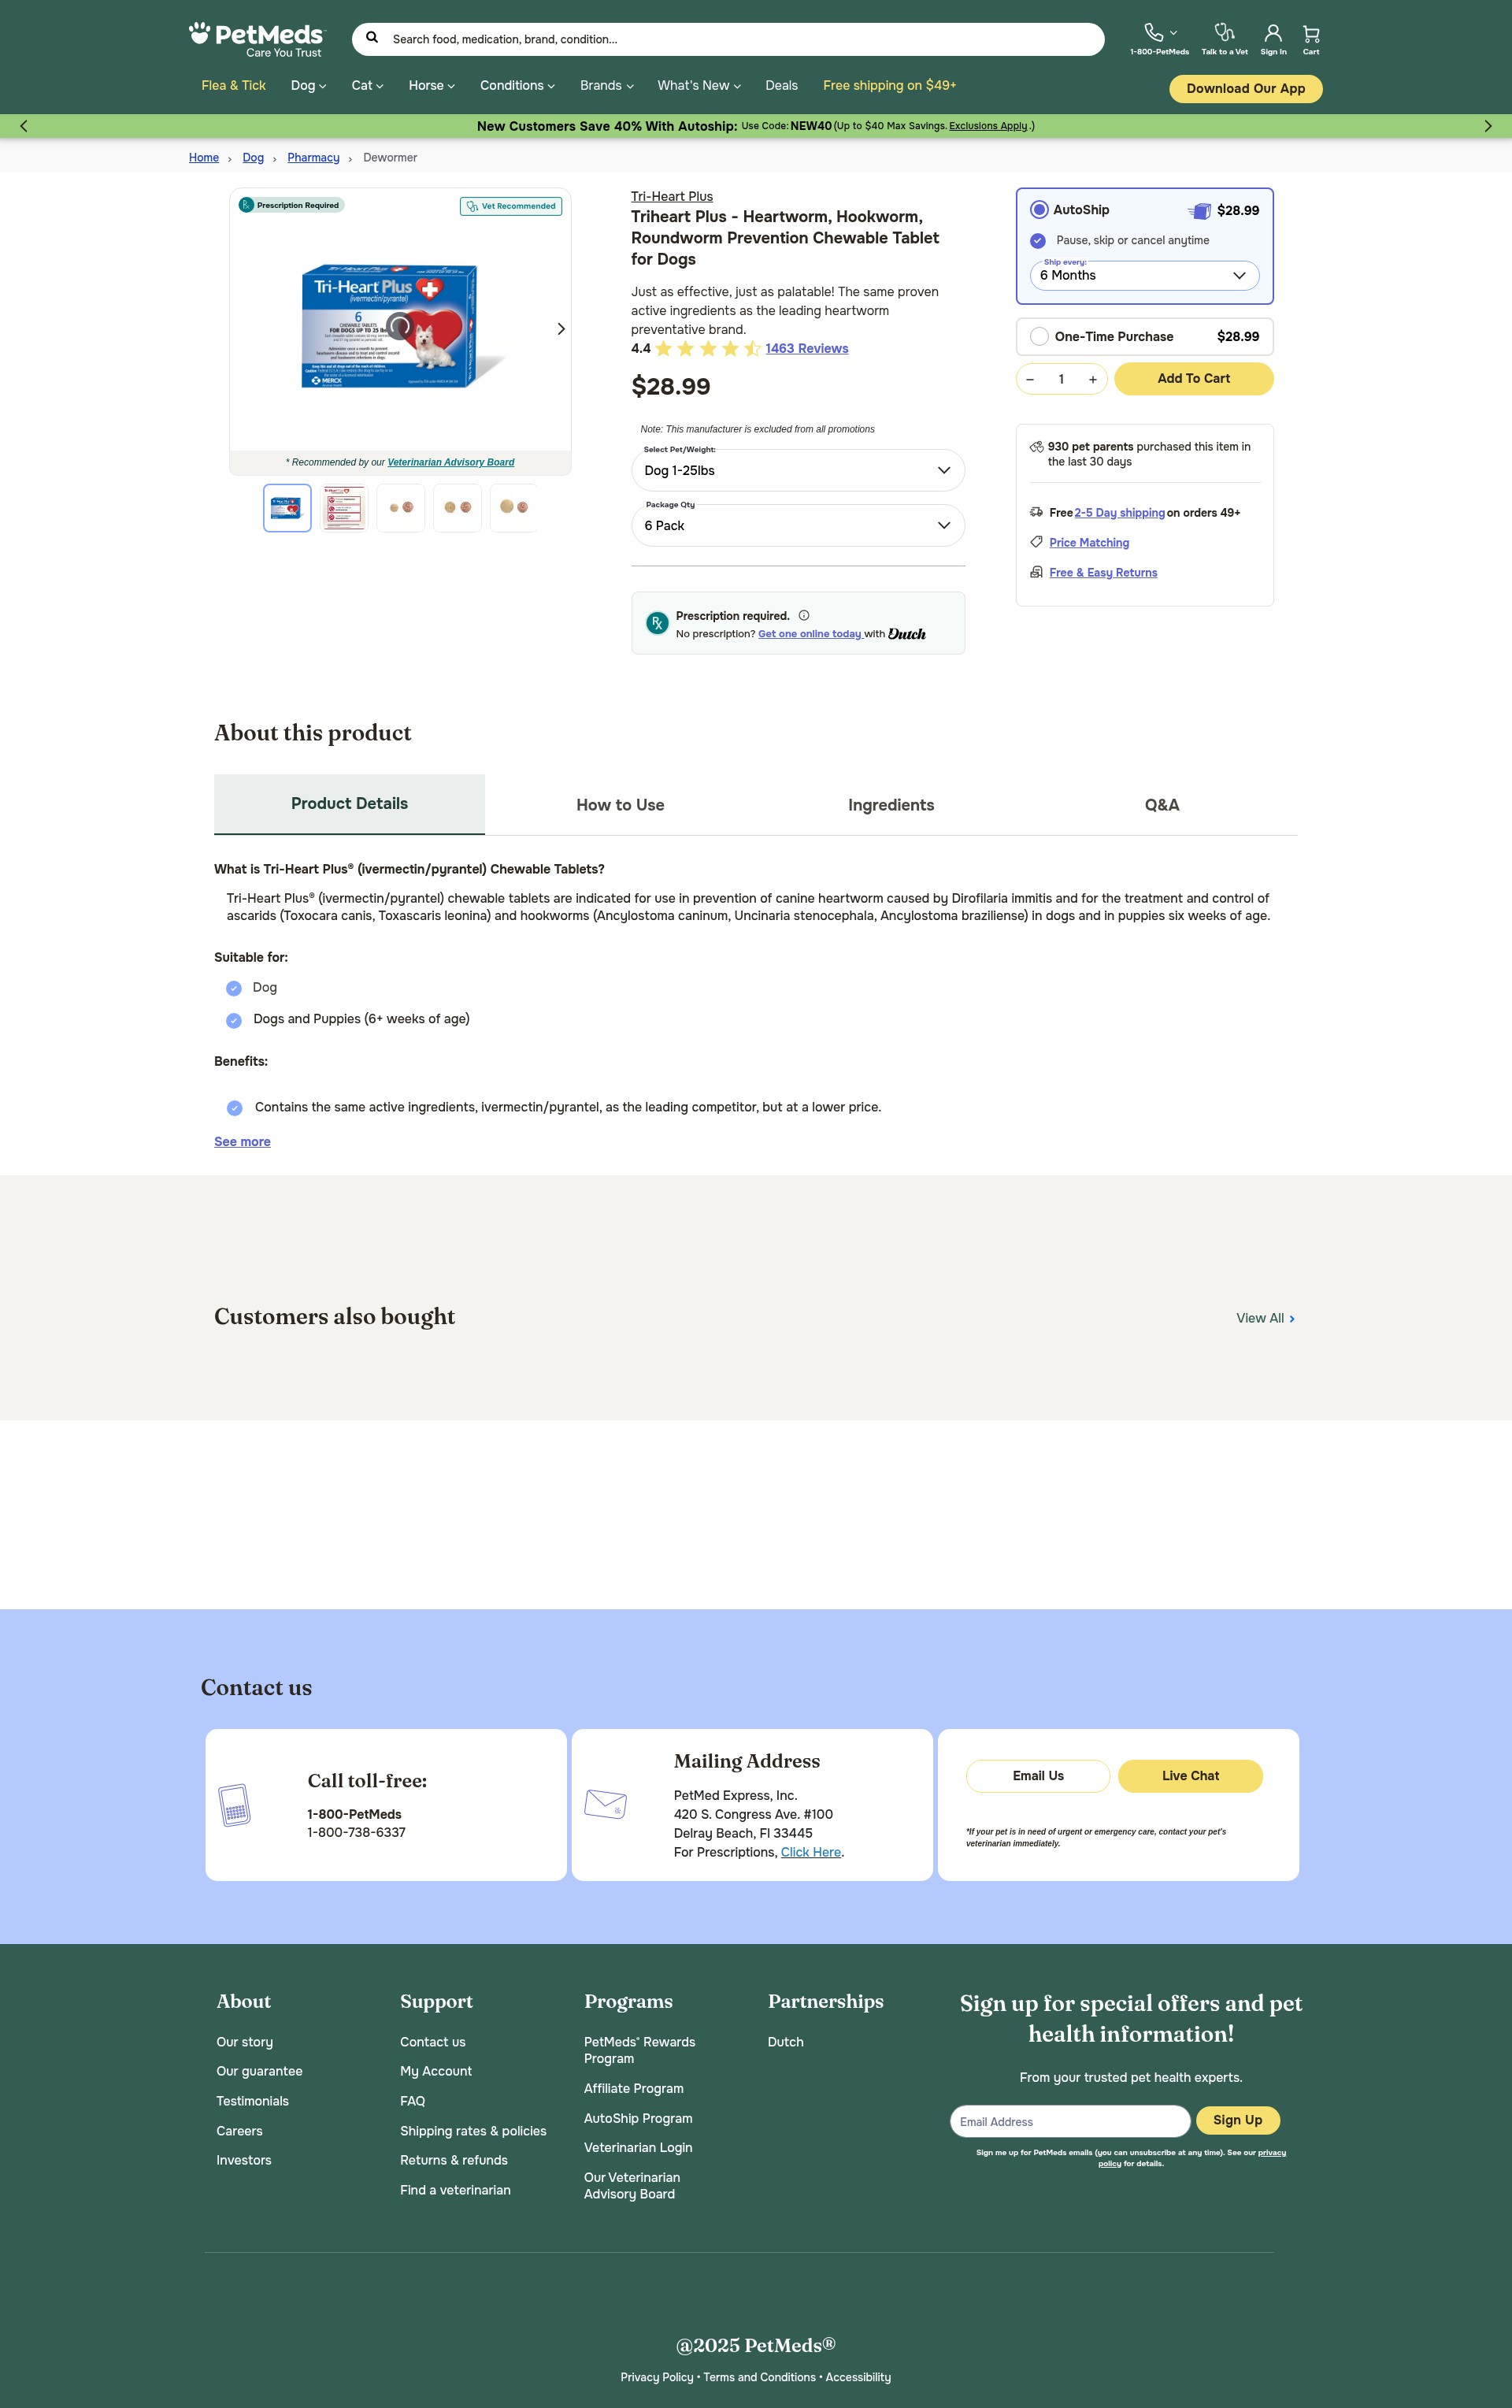Click the delivery truck shipping icon

1036,512
